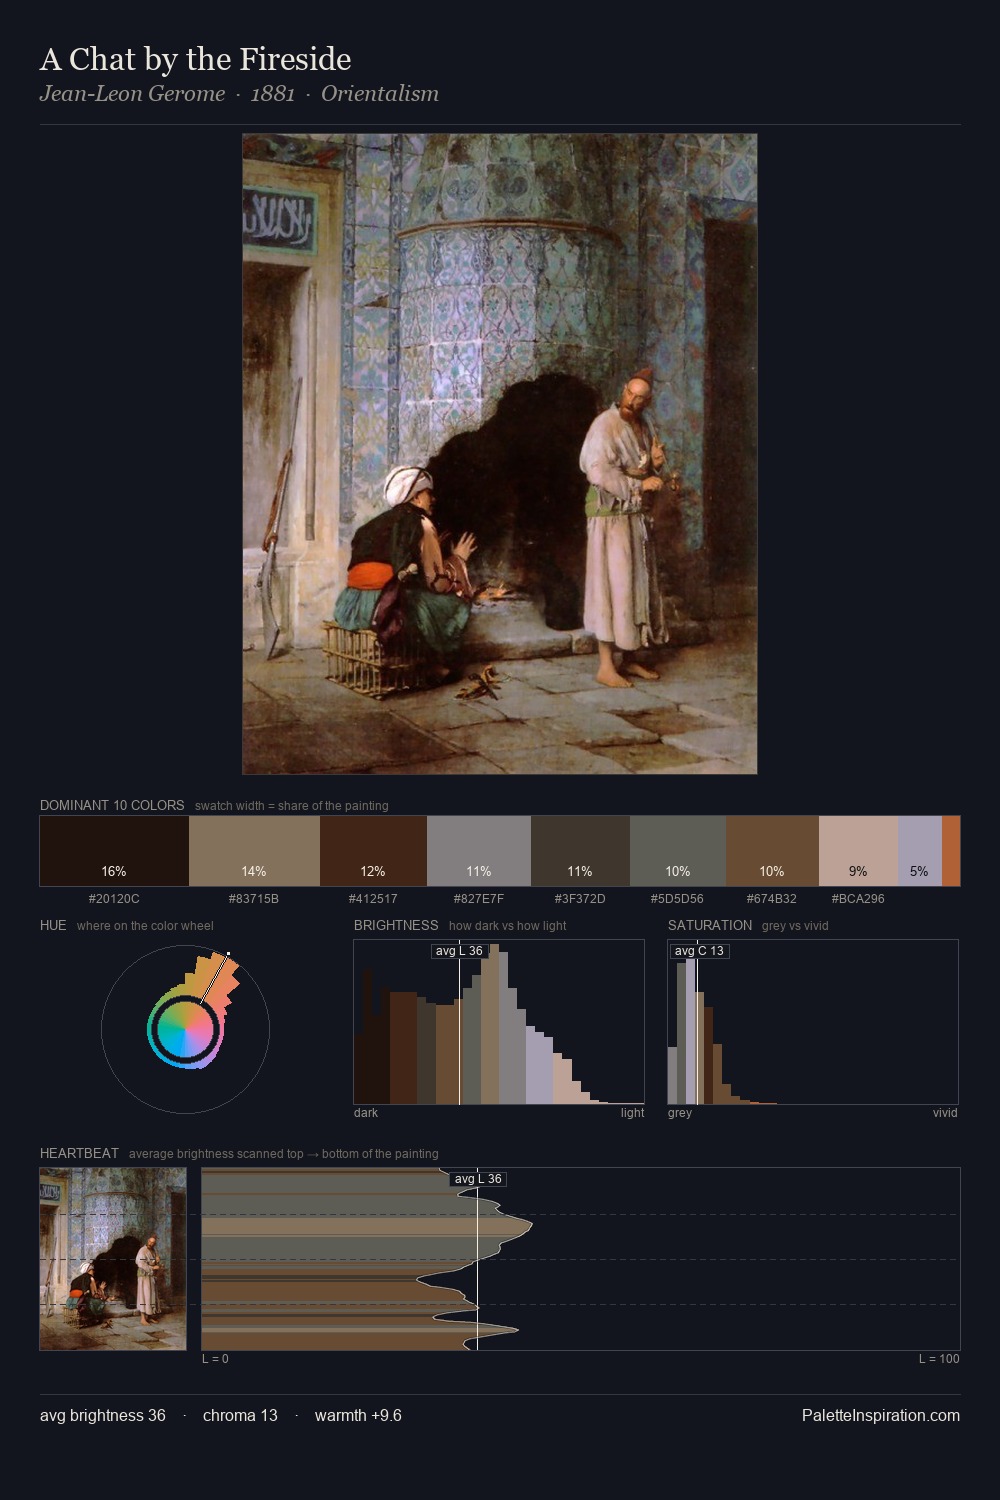Select the #BCA296 pale pink swatch
This screenshot has height=1500, width=1000.
pyautogui.click(x=858, y=851)
